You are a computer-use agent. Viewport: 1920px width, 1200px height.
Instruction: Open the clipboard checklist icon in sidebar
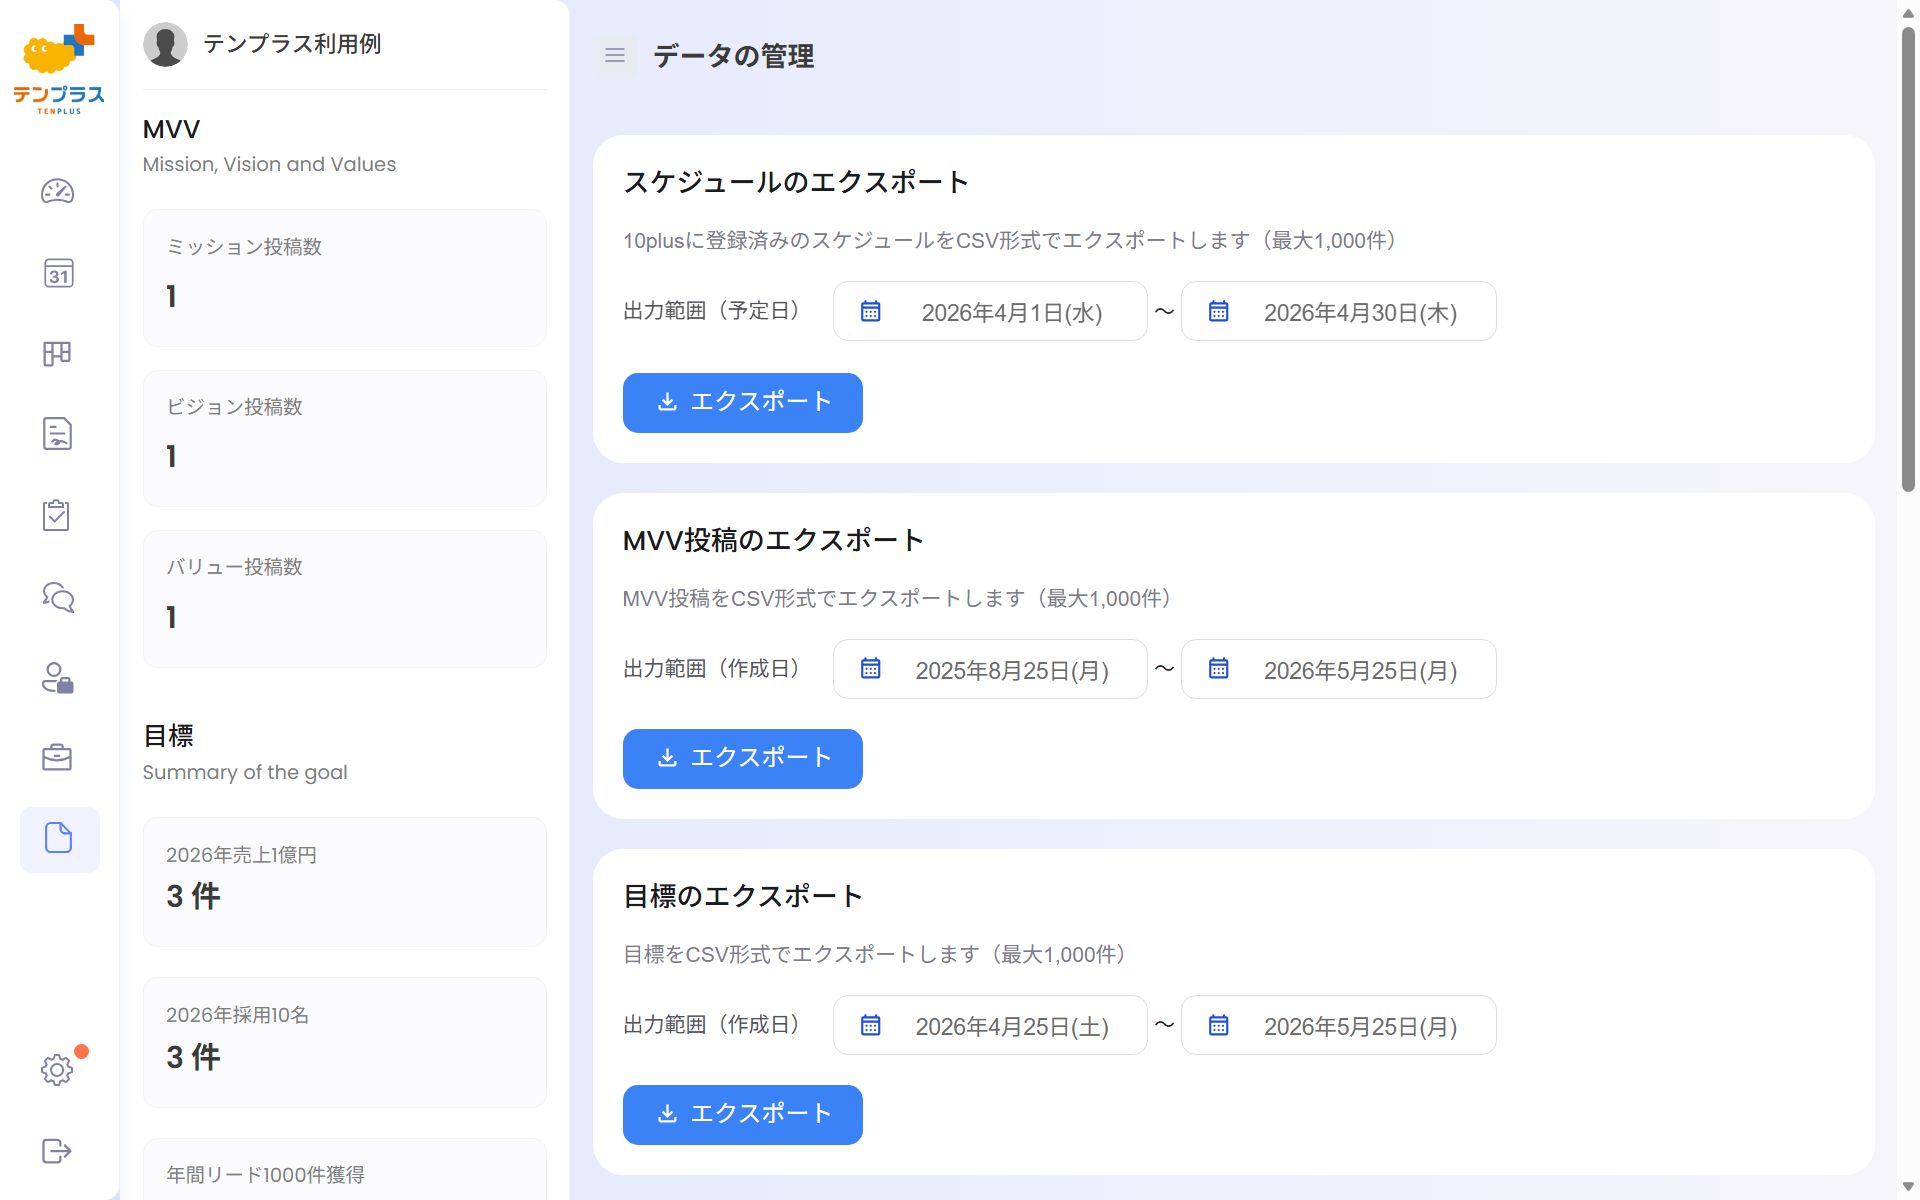click(57, 515)
